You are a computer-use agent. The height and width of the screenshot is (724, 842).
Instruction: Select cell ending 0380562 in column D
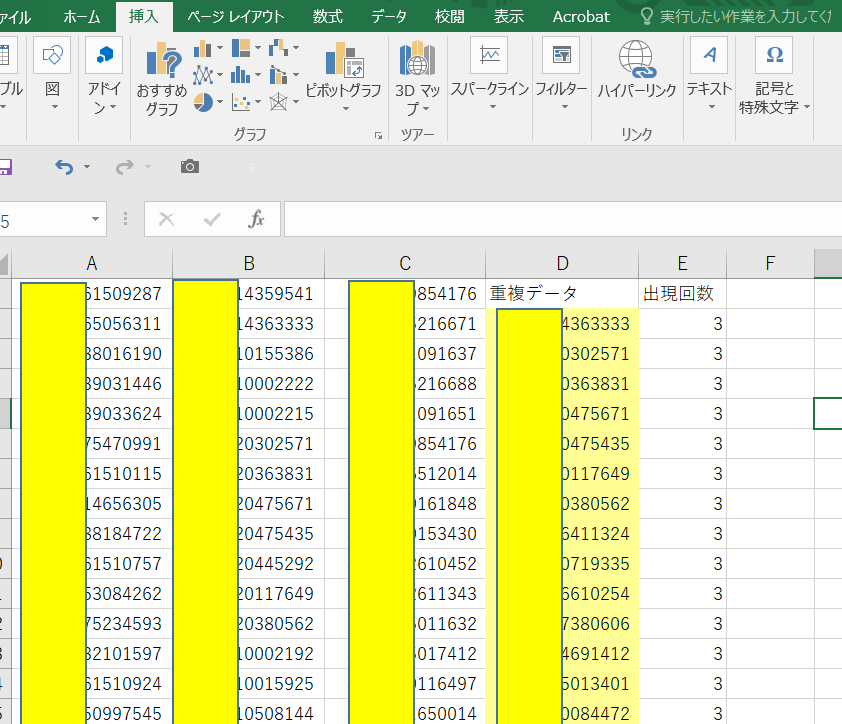[562, 504]
